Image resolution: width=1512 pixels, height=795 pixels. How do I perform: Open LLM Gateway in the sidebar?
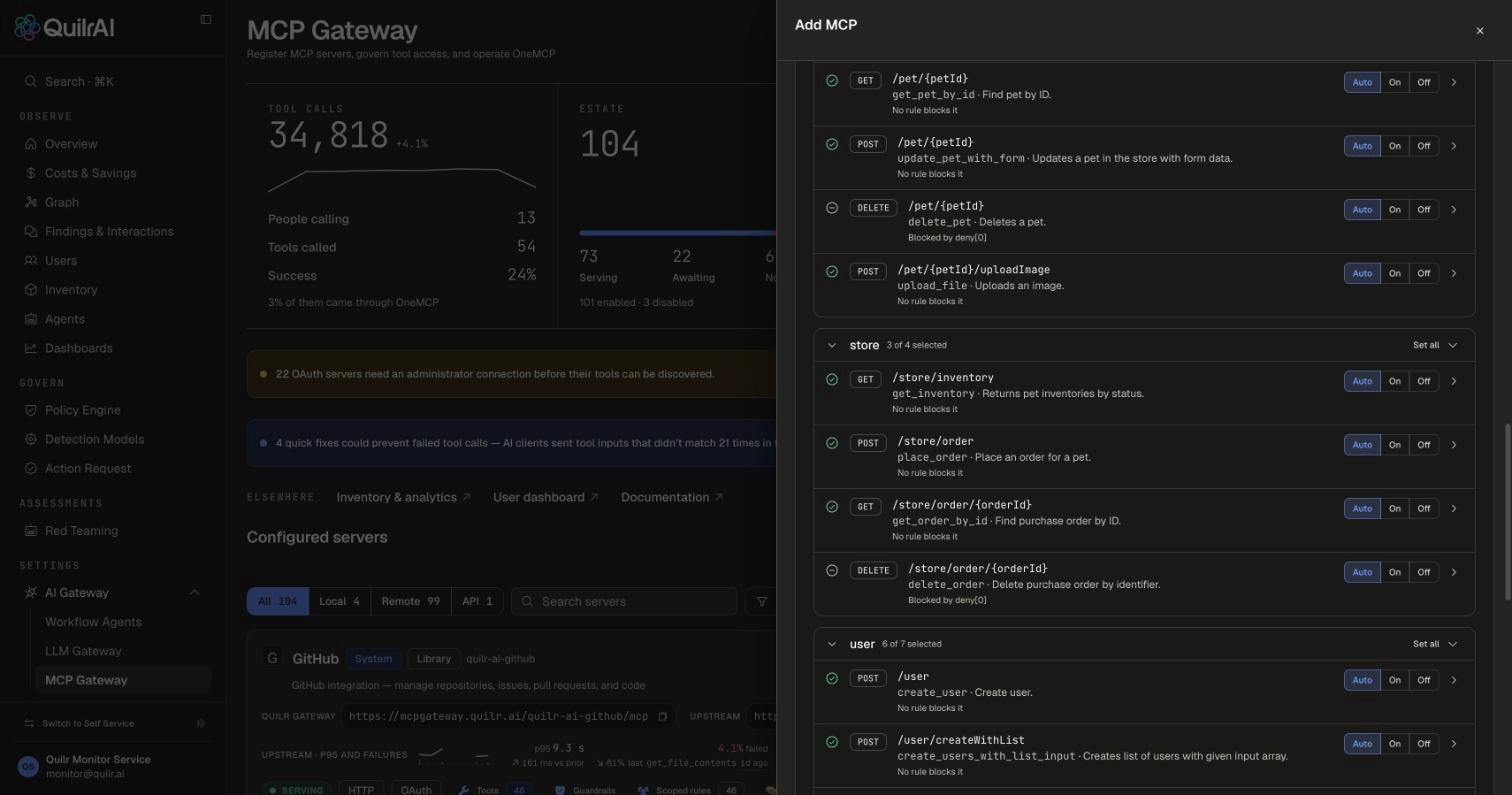point(83,651)
